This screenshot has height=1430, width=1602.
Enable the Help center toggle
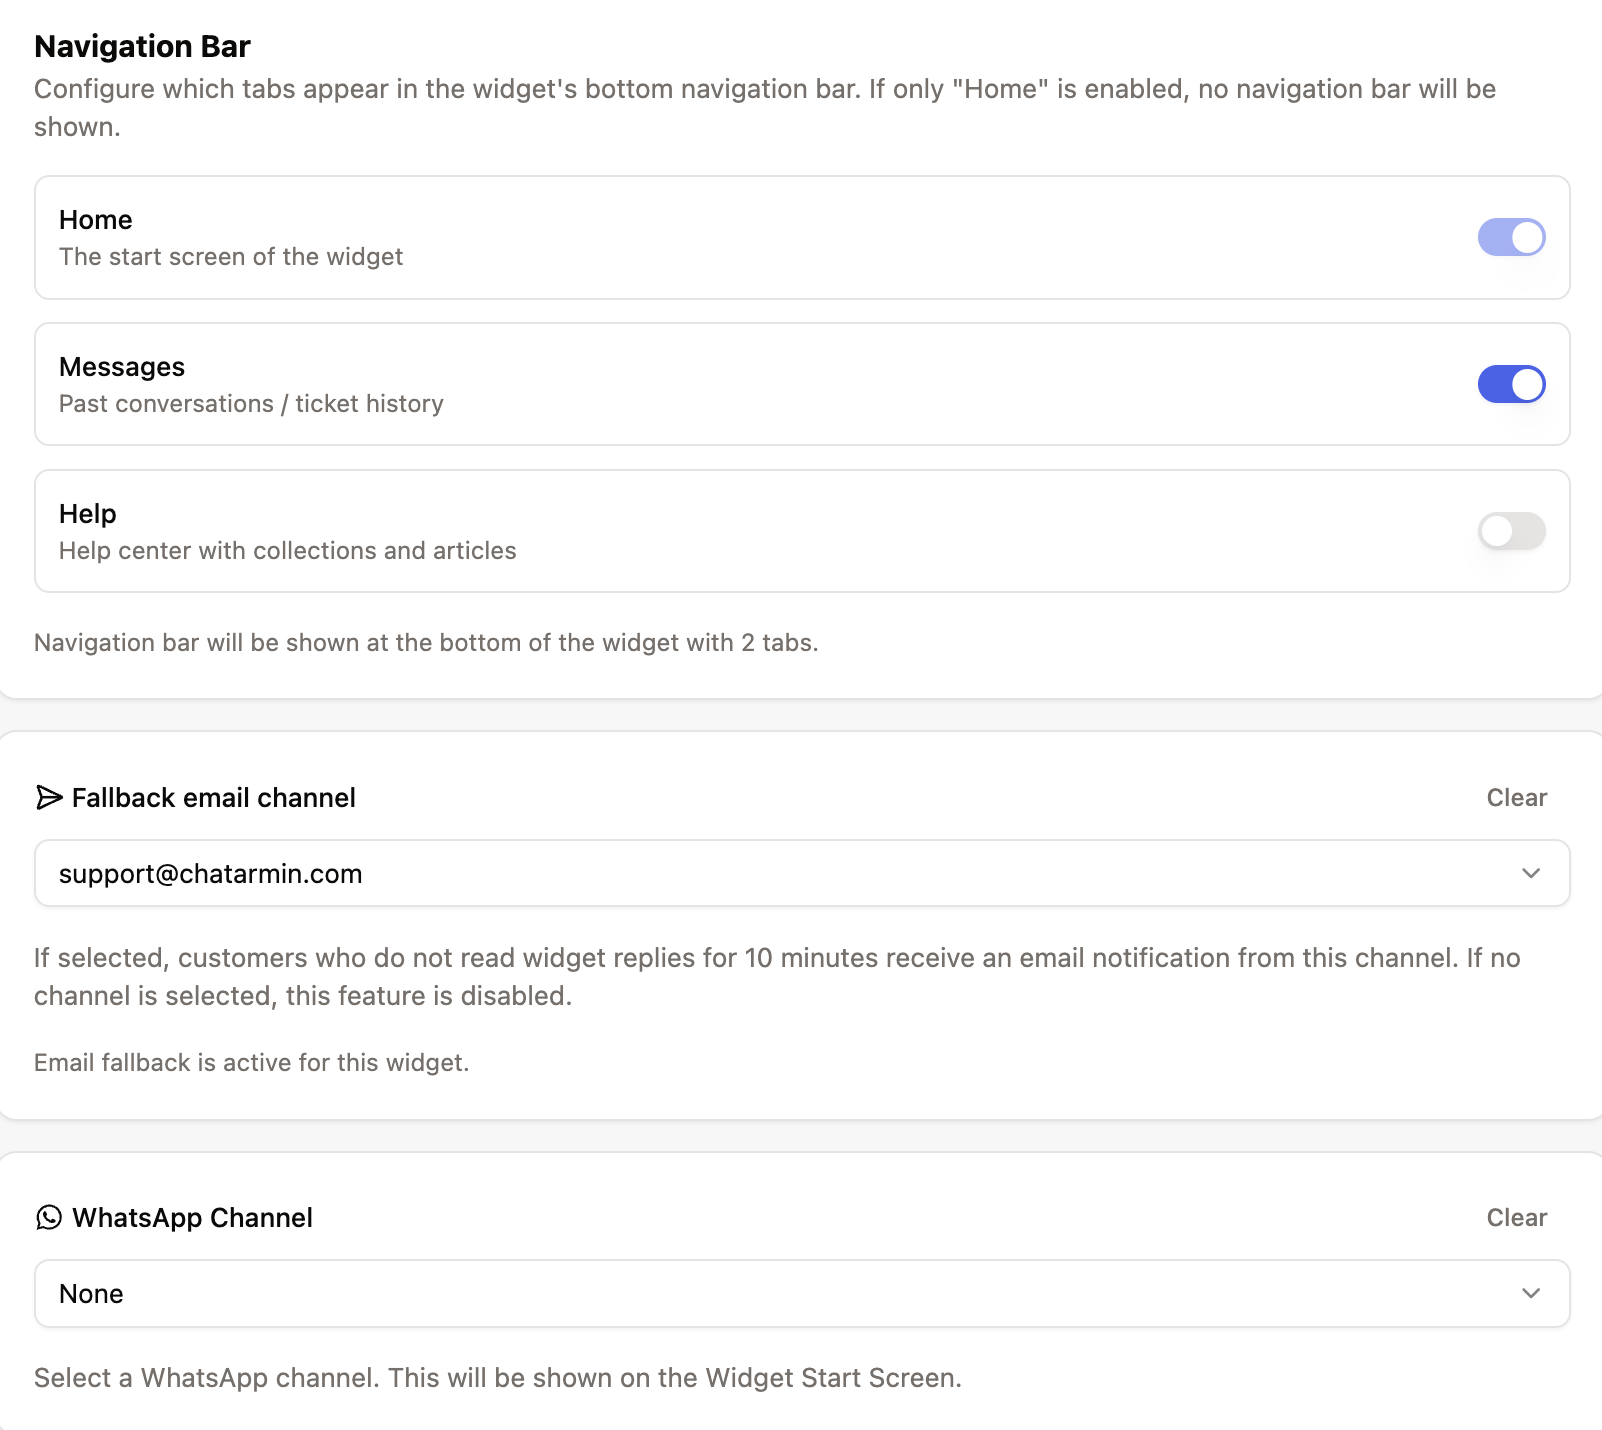(1511, 531)
